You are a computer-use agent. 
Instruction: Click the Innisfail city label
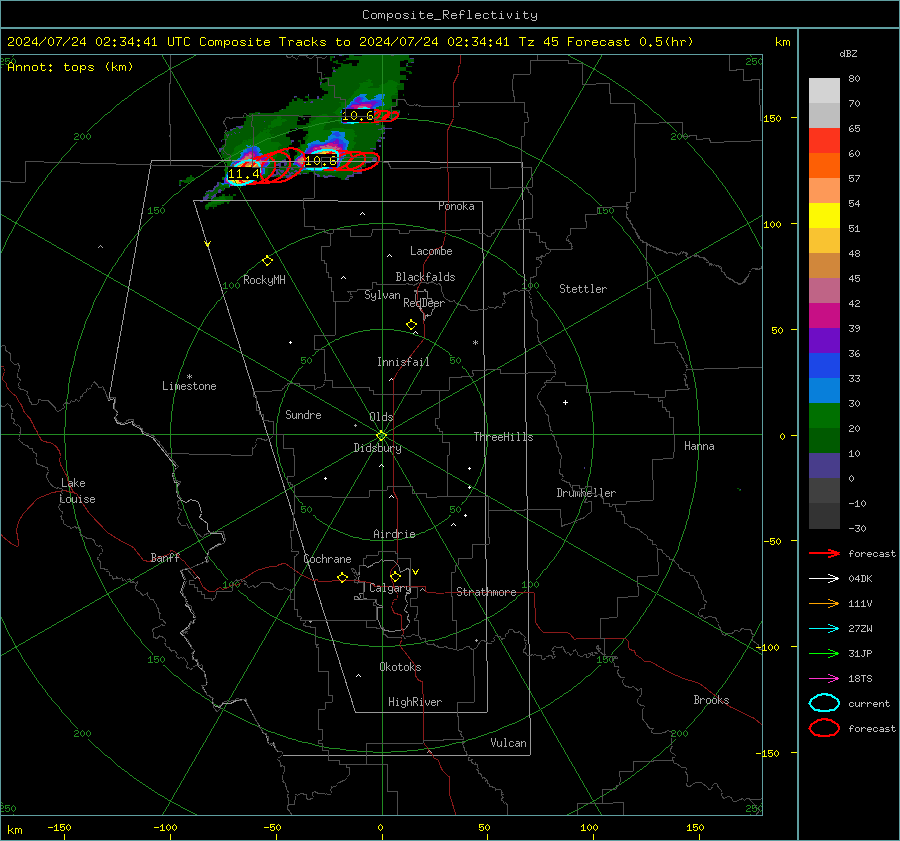click(403, 362)
